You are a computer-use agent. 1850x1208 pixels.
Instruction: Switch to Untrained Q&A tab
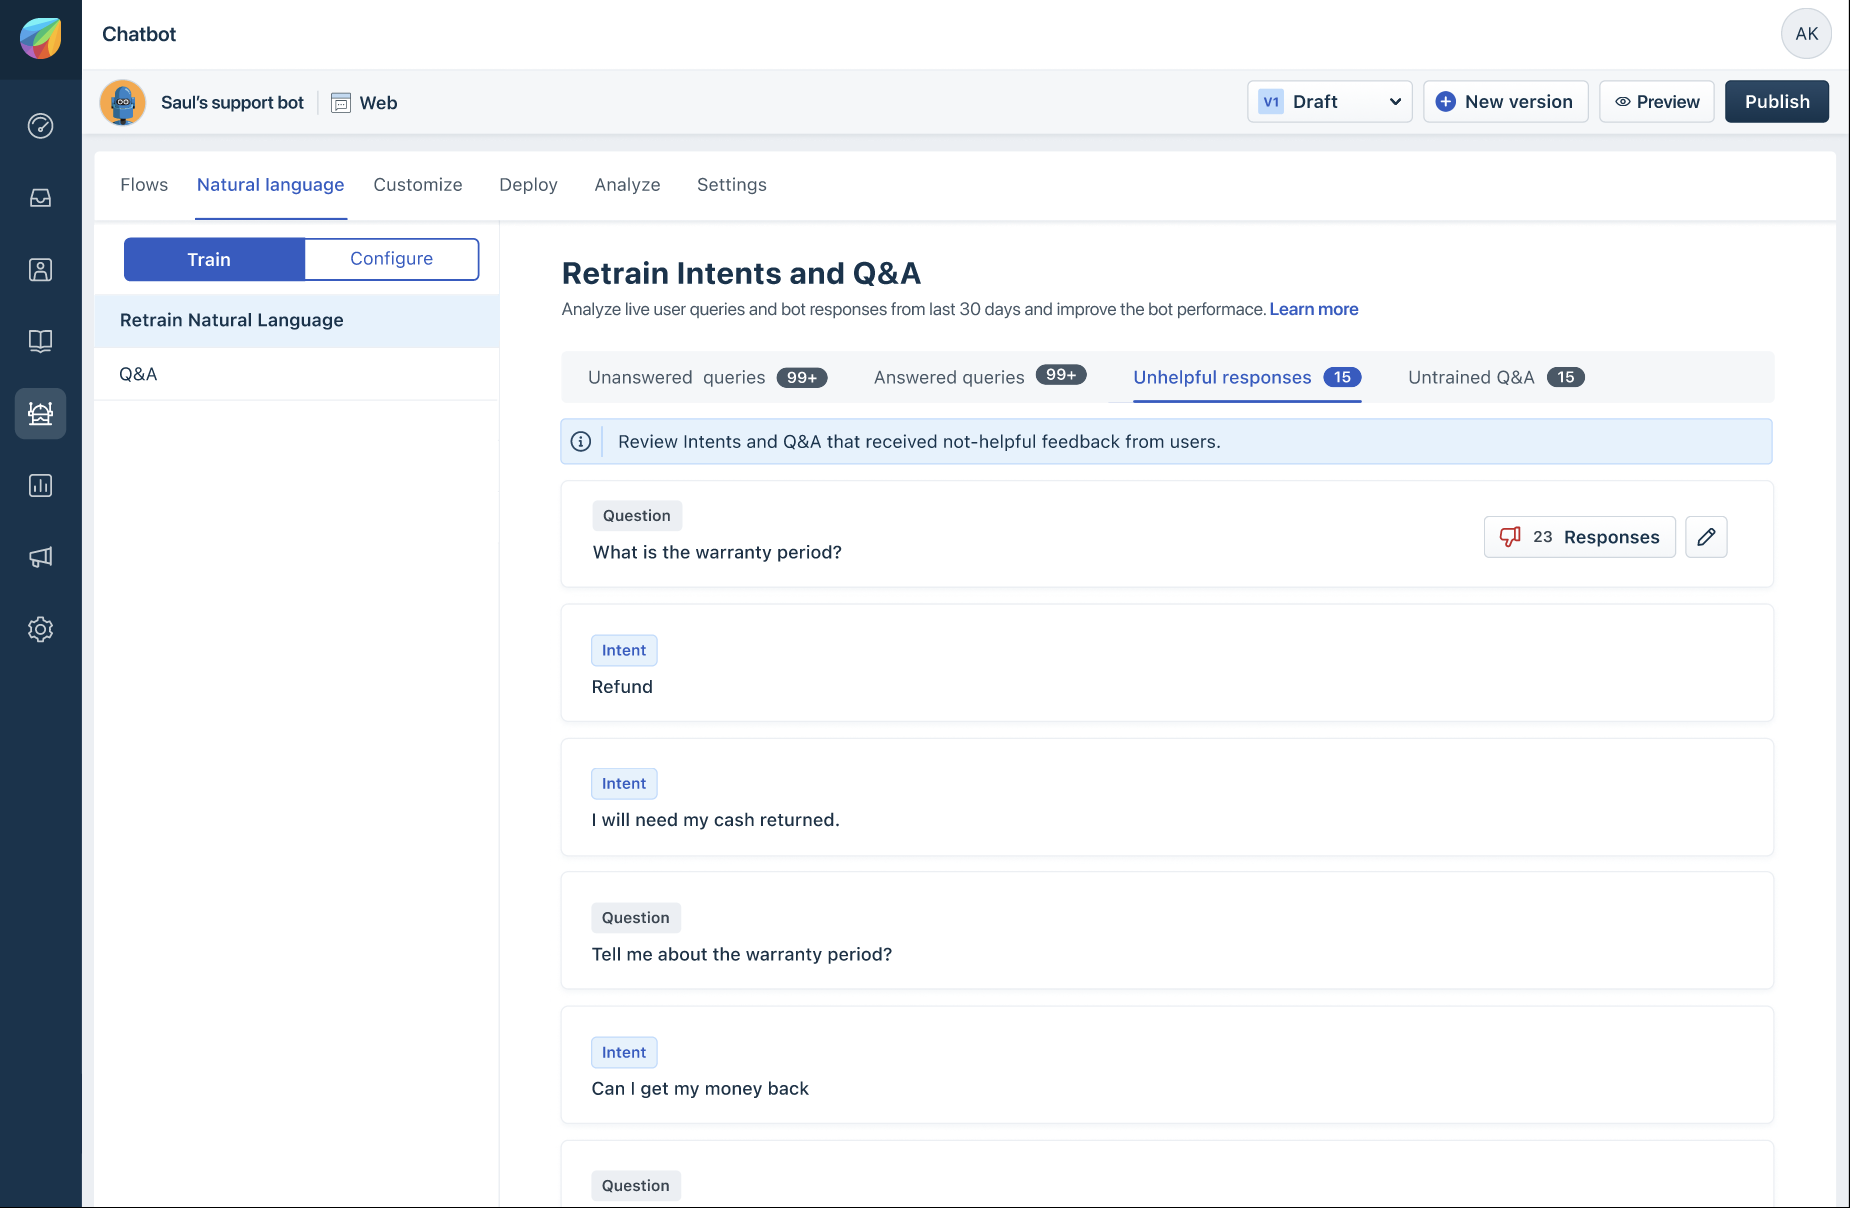[1496, 377]
